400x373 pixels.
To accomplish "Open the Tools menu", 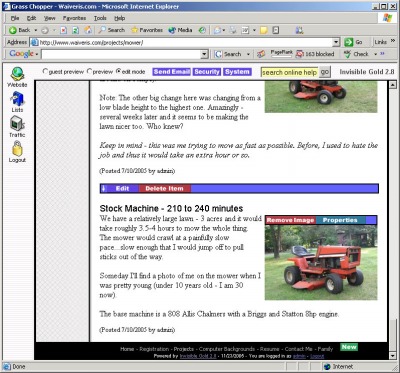I will pos(100,18).
